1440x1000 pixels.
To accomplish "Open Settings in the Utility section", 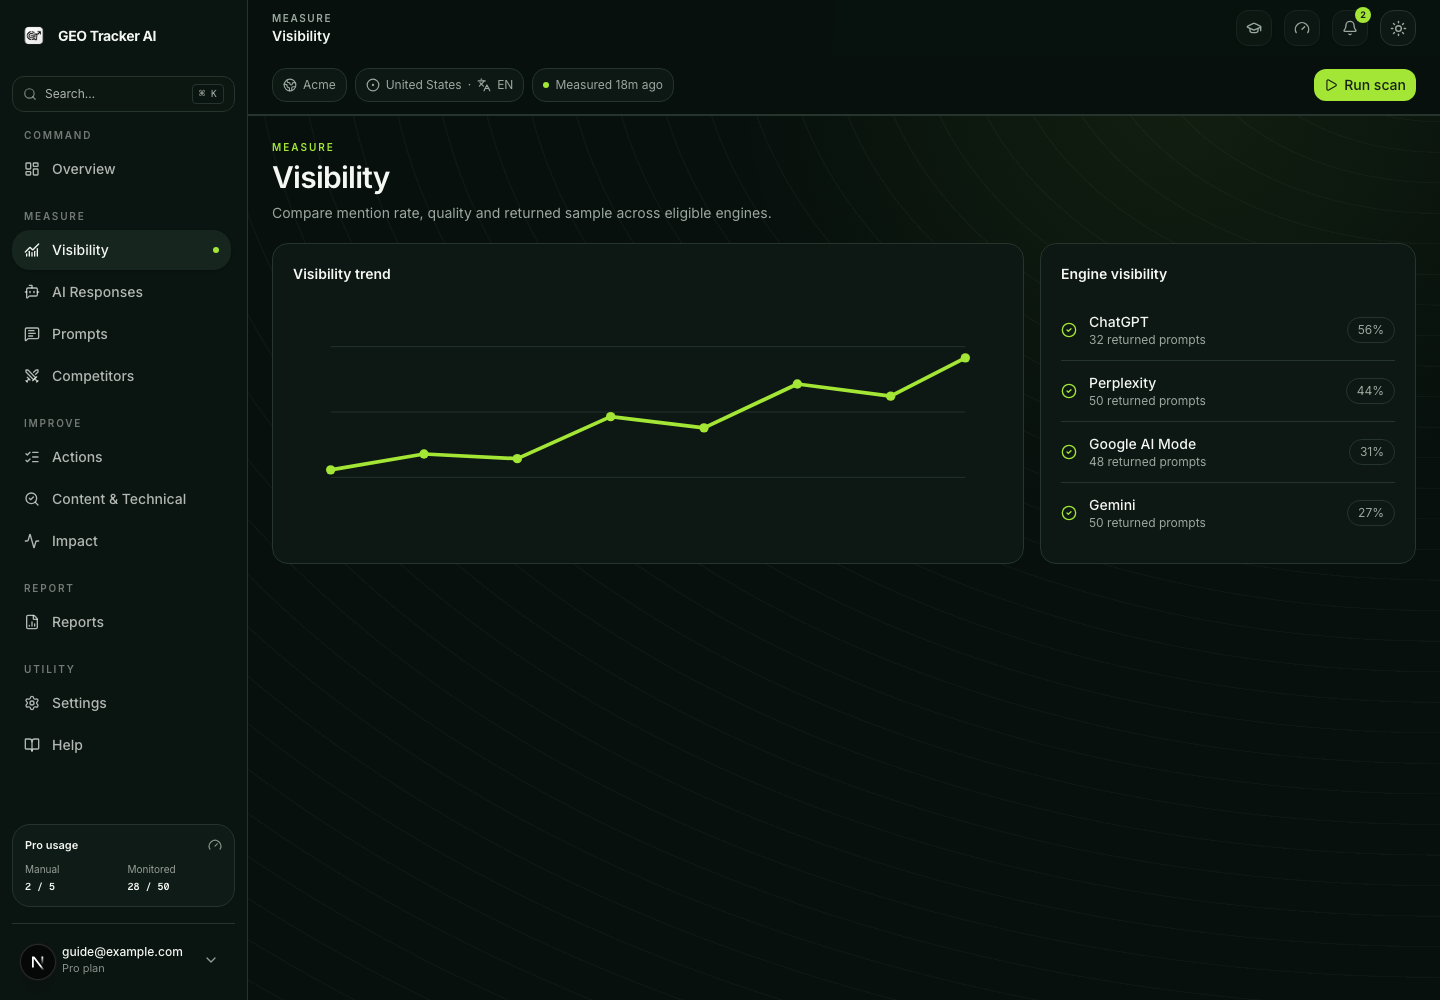I will point(121,703).
